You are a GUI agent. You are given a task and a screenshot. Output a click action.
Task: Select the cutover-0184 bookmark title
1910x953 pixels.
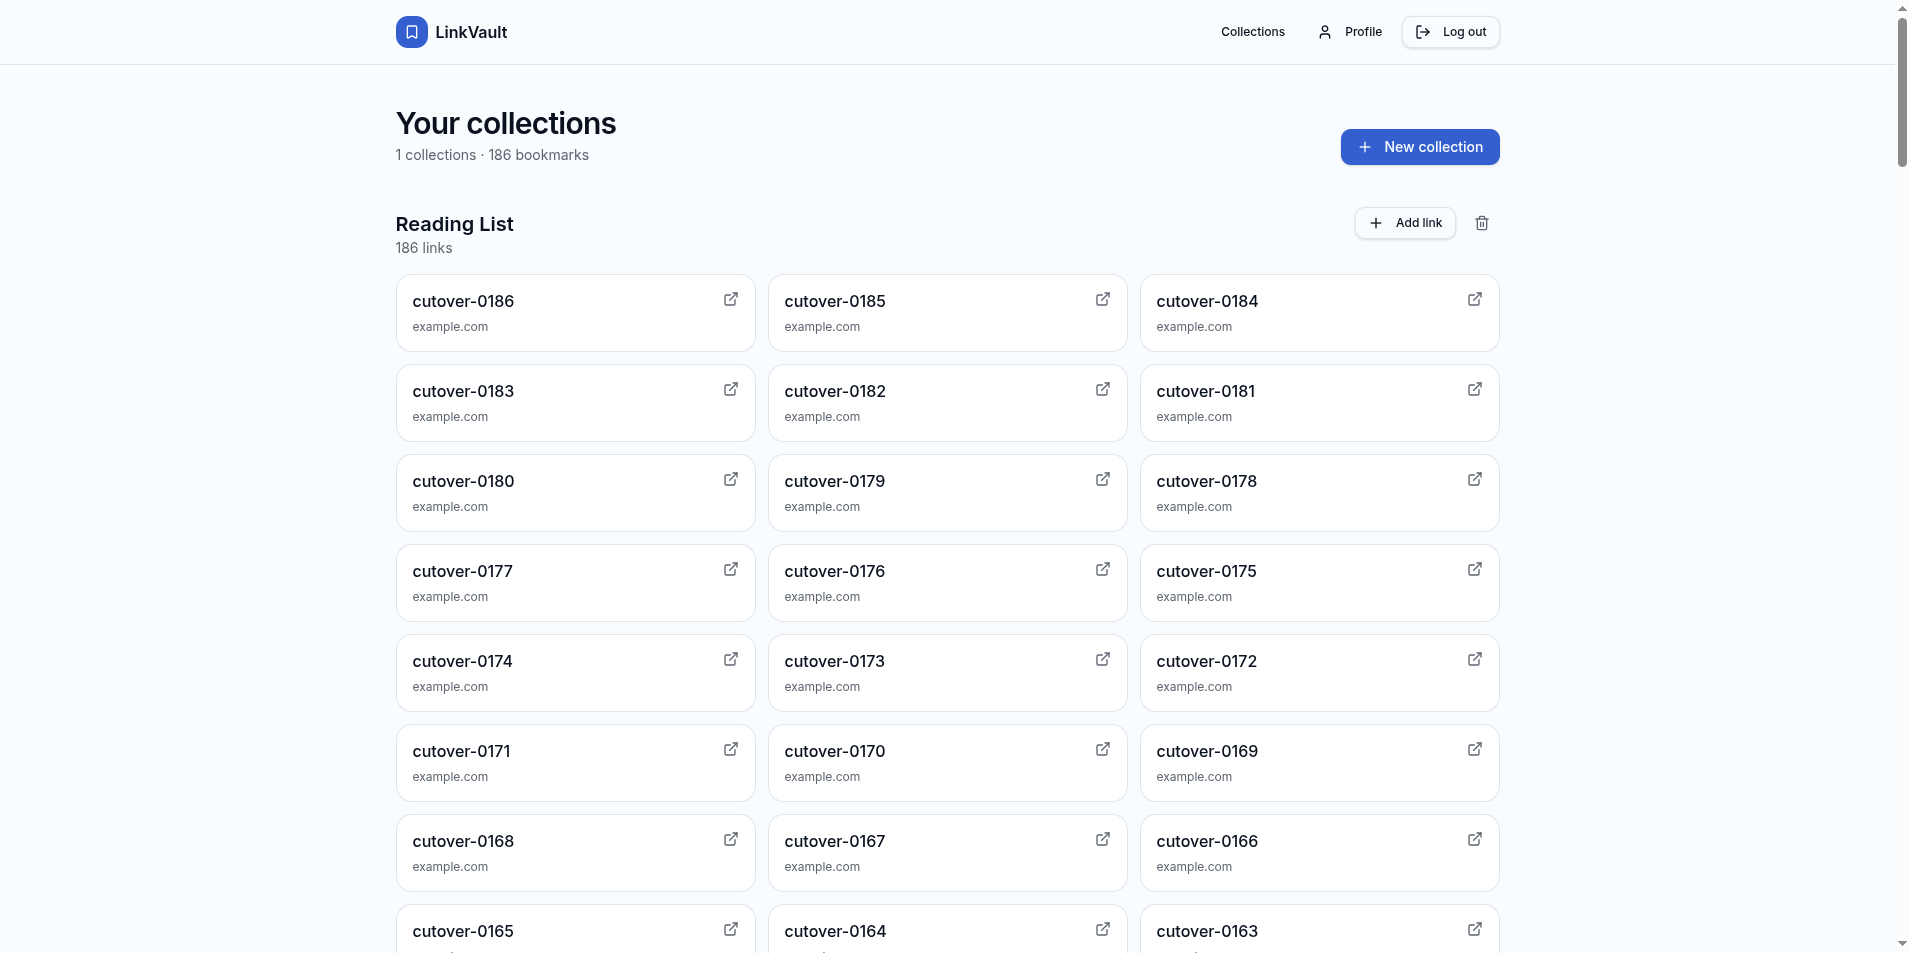click(x=1207, y=301)
